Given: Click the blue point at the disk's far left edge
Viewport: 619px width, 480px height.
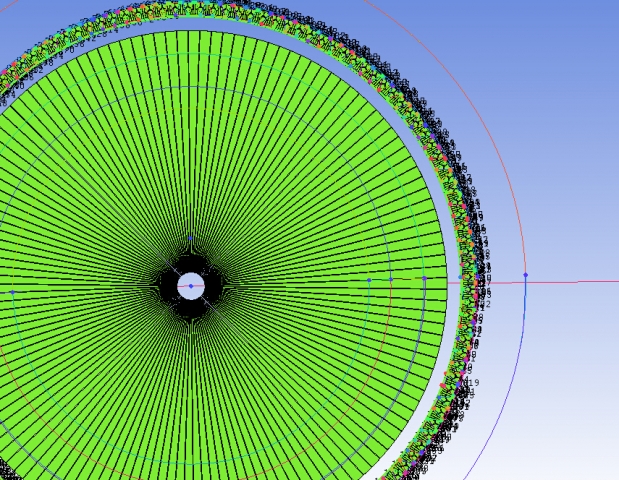Looking at the screenshot, I should pos(12,291).
